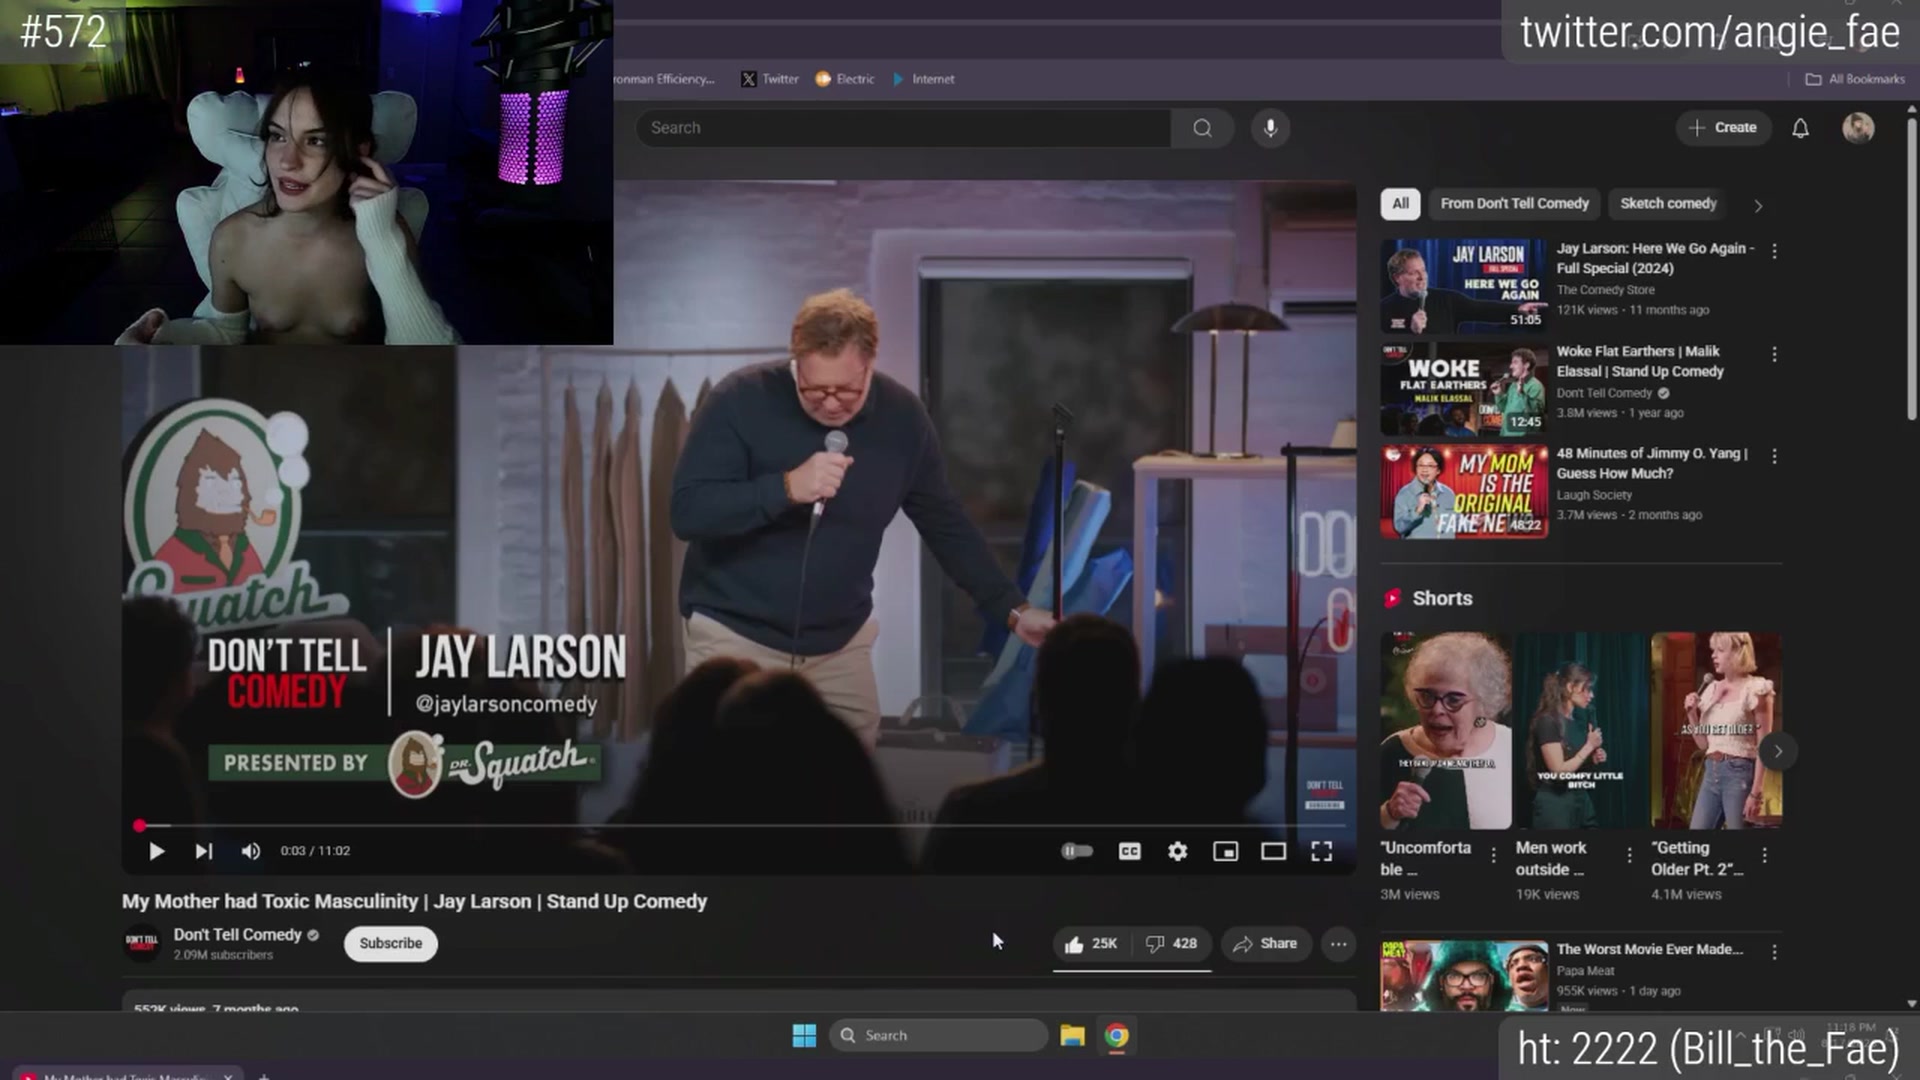Image resolution: width=1920 pixels, height=1080 pixels.
Task: Open video player settings gear
Action: (x=1178, y=851)
